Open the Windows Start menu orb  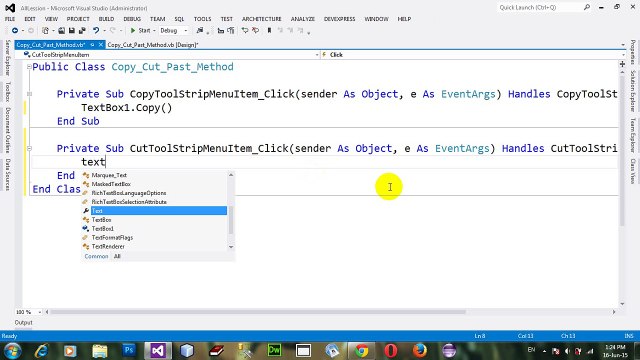(12, 351)
